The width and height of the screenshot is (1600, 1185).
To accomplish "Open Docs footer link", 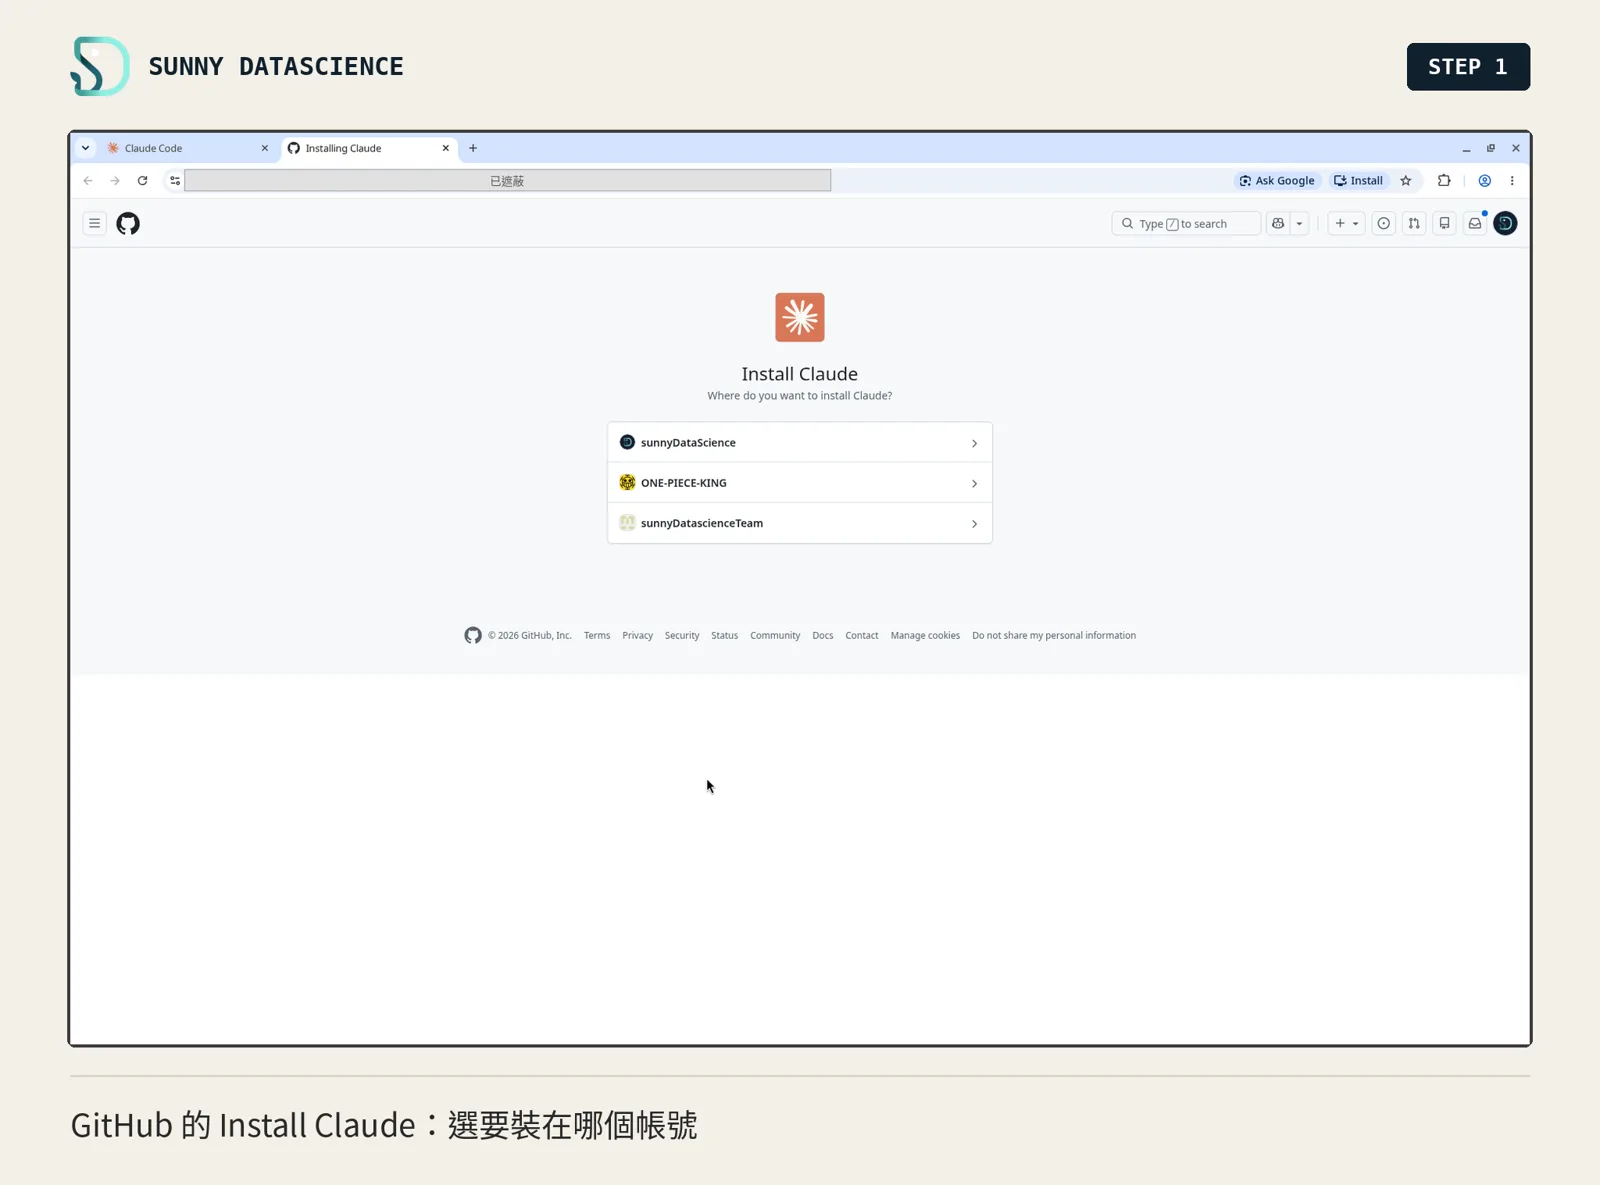I will coord(823,635).
